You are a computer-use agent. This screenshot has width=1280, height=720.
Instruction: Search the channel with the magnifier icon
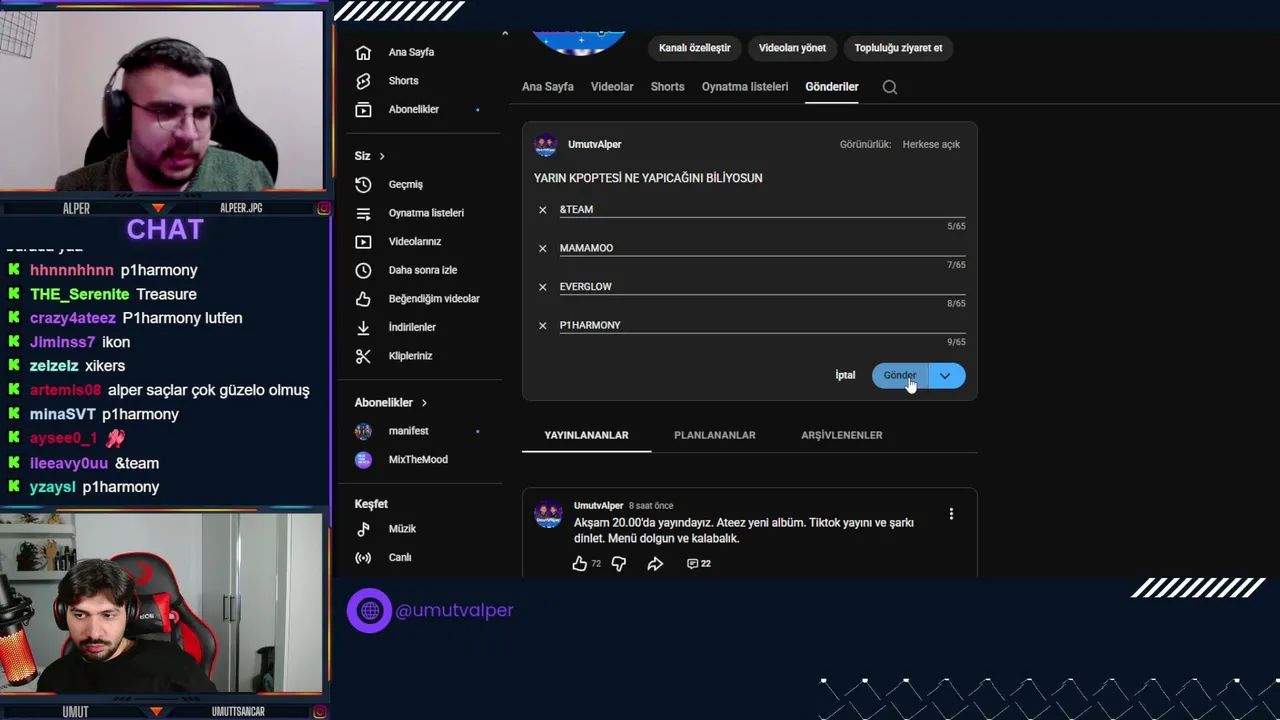coord(890,87)
